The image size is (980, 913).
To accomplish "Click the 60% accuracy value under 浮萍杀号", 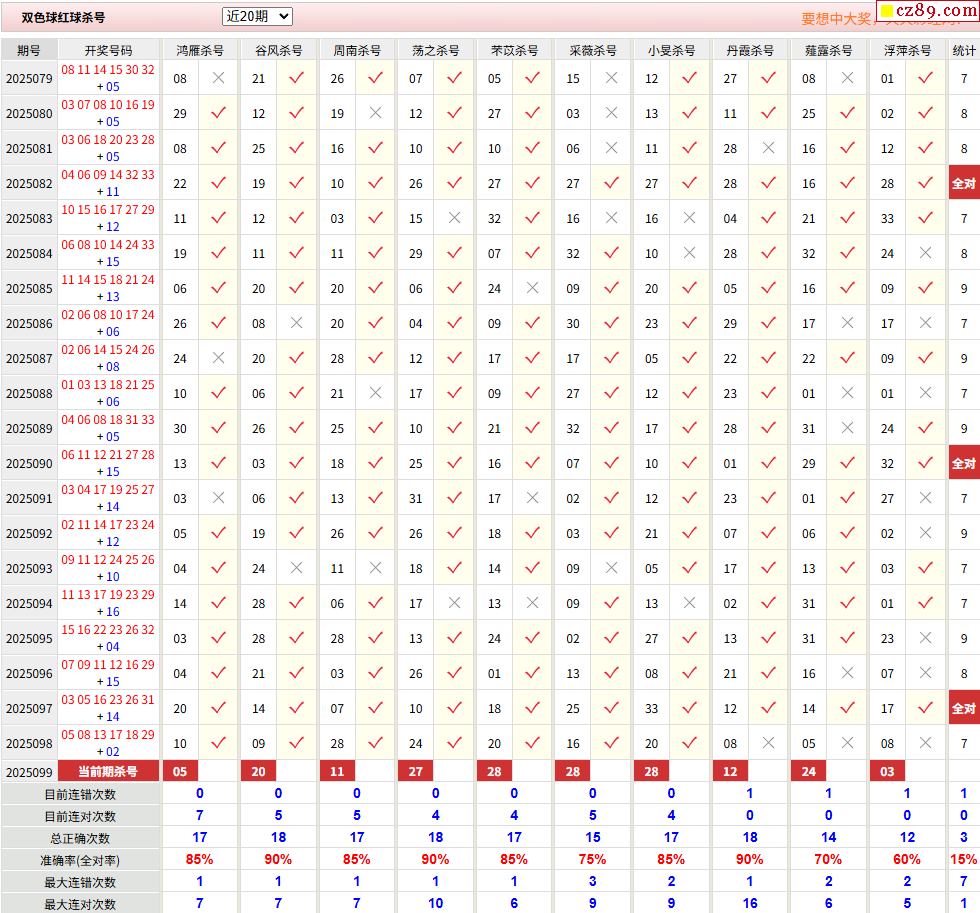I will 906,859.
